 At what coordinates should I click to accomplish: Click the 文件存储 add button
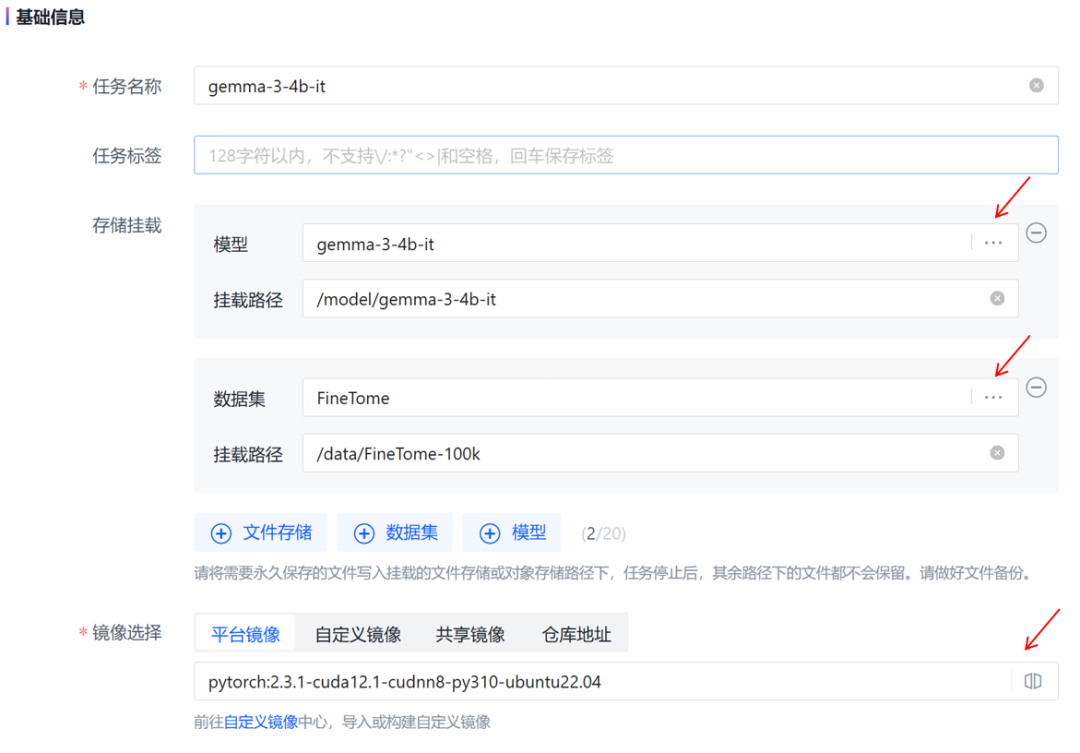[260, 532]
